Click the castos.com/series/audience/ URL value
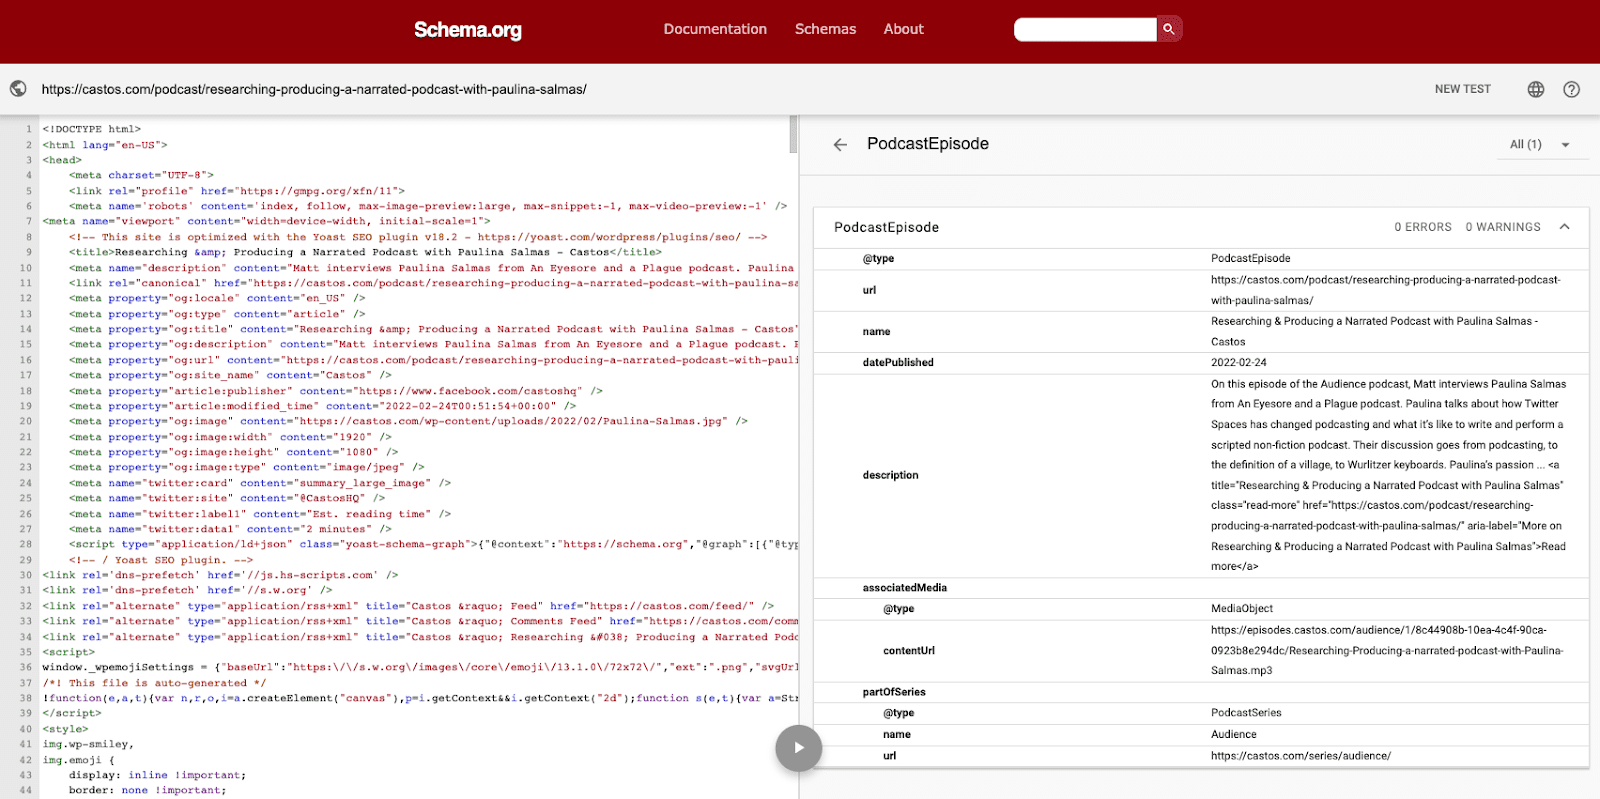1600x799 pixels. pyautogui.click(x=1300, y=755)
